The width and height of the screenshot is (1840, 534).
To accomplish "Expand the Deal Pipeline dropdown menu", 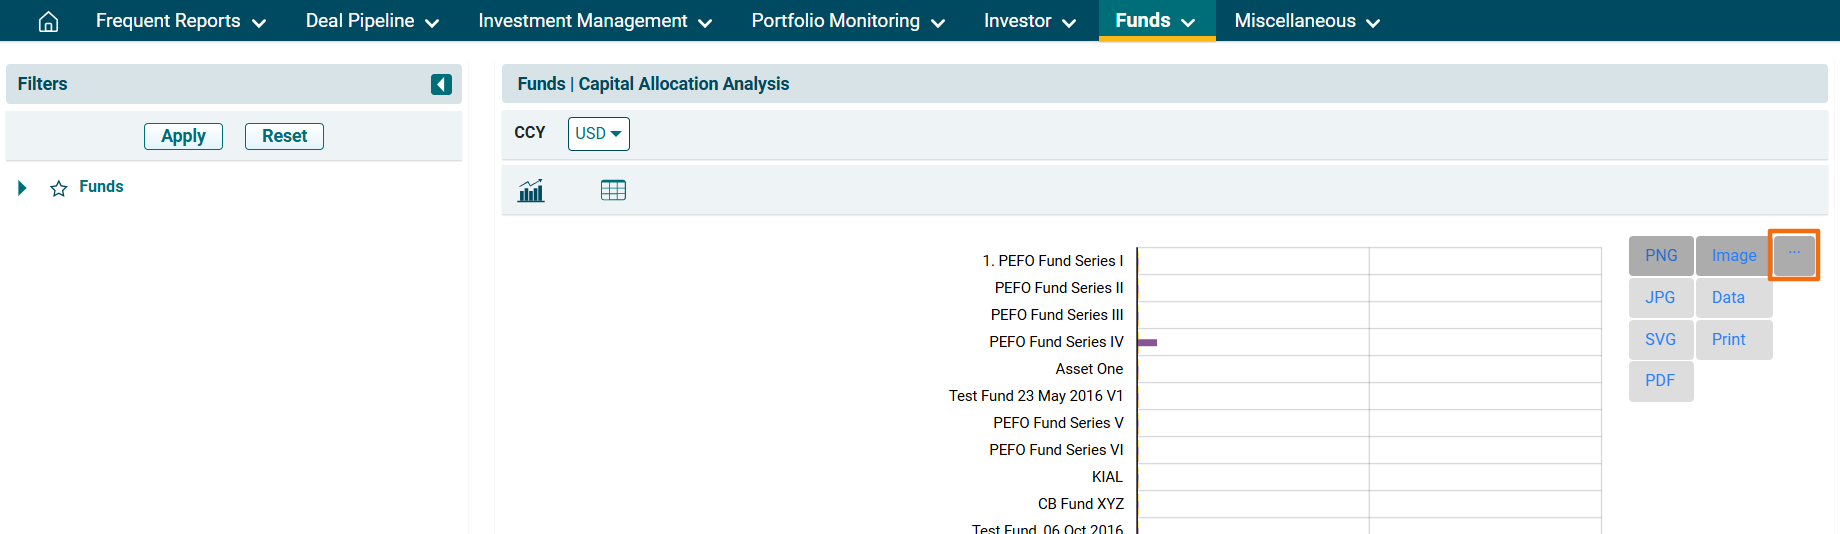I will [372, 21].
